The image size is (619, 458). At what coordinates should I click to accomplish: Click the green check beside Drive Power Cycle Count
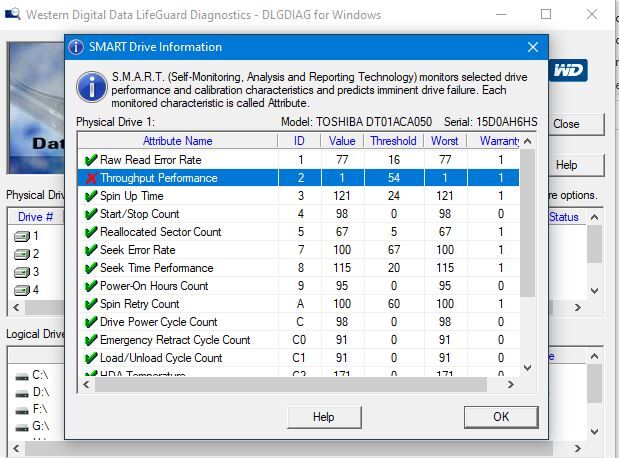click(91, 322)
